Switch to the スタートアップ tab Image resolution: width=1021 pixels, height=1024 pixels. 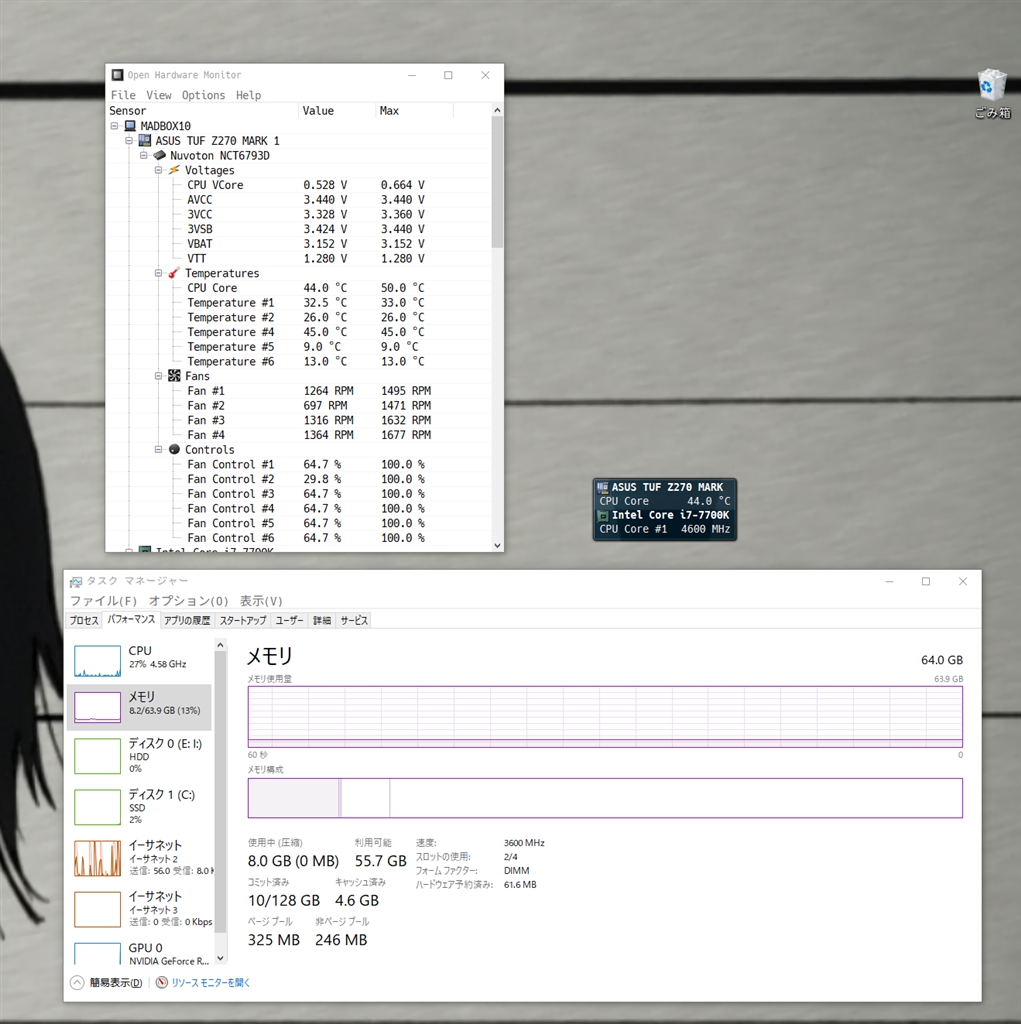click(x=243, y=620)
